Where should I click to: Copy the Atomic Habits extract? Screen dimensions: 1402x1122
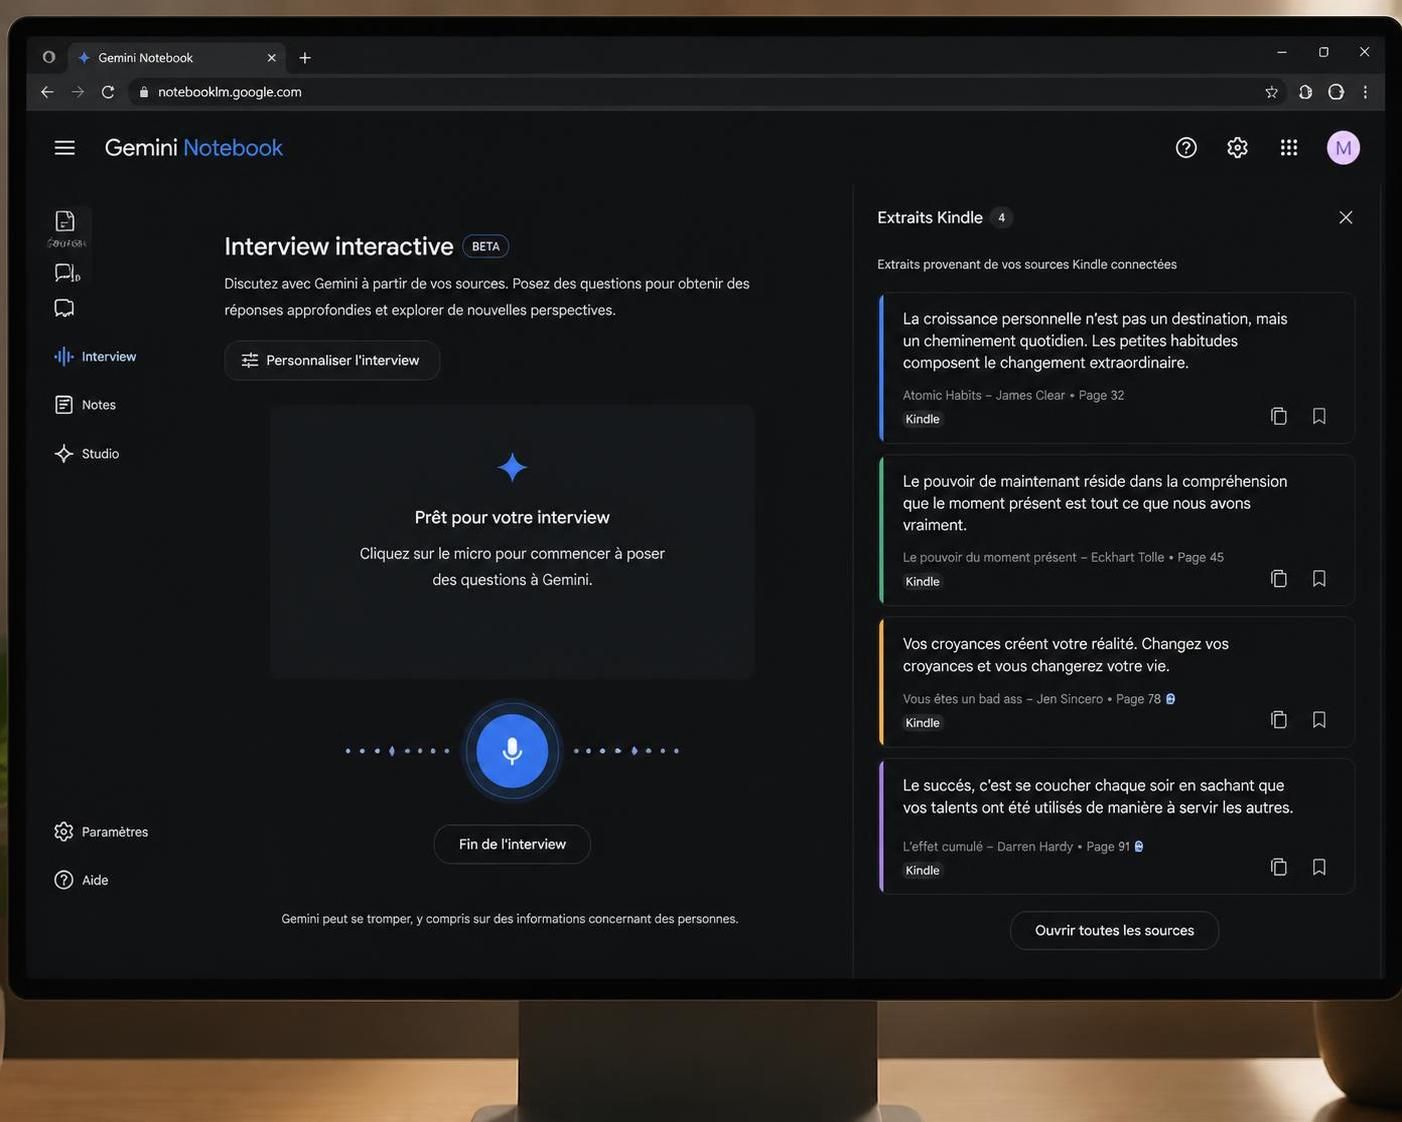tap(1278, 416)
